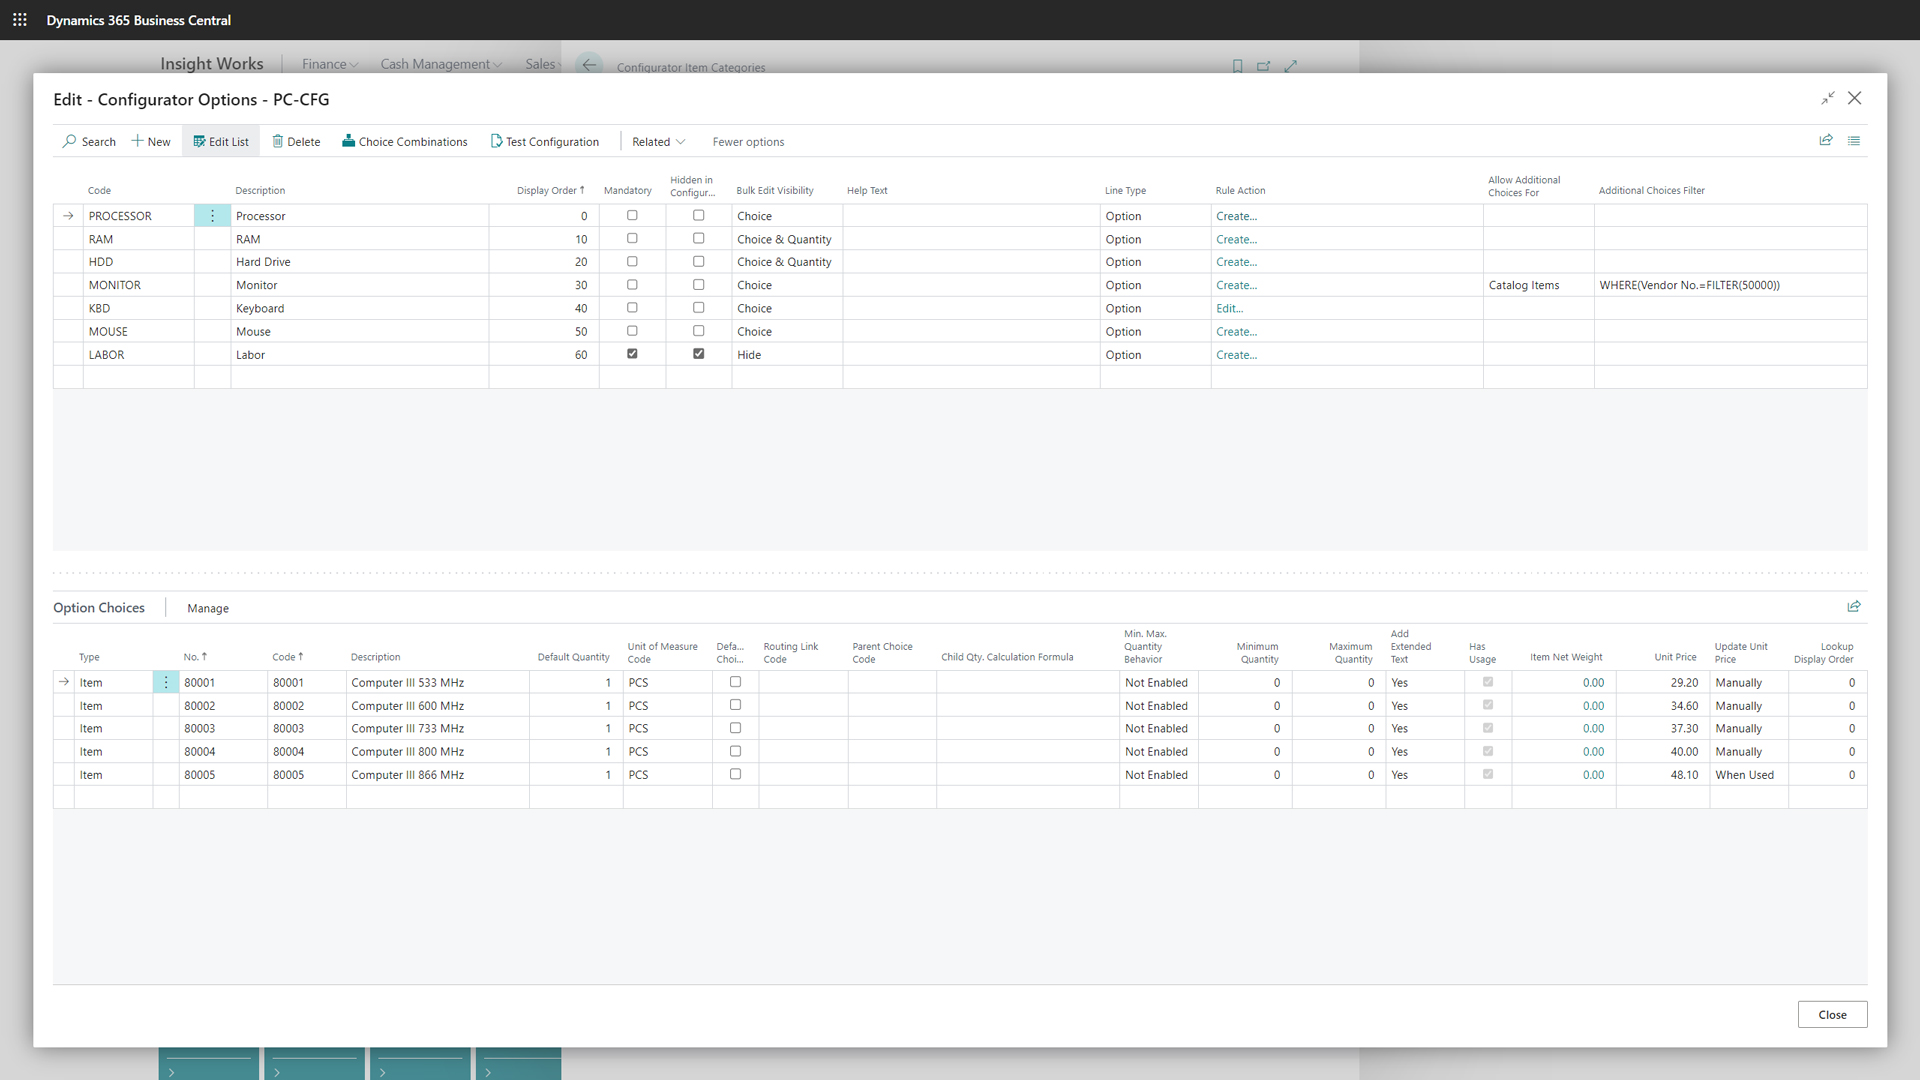The width and height of the screenshot is (1920, 1080).
Task: Click Edit... rule action link for KBD
Action: pos(1229,308)
